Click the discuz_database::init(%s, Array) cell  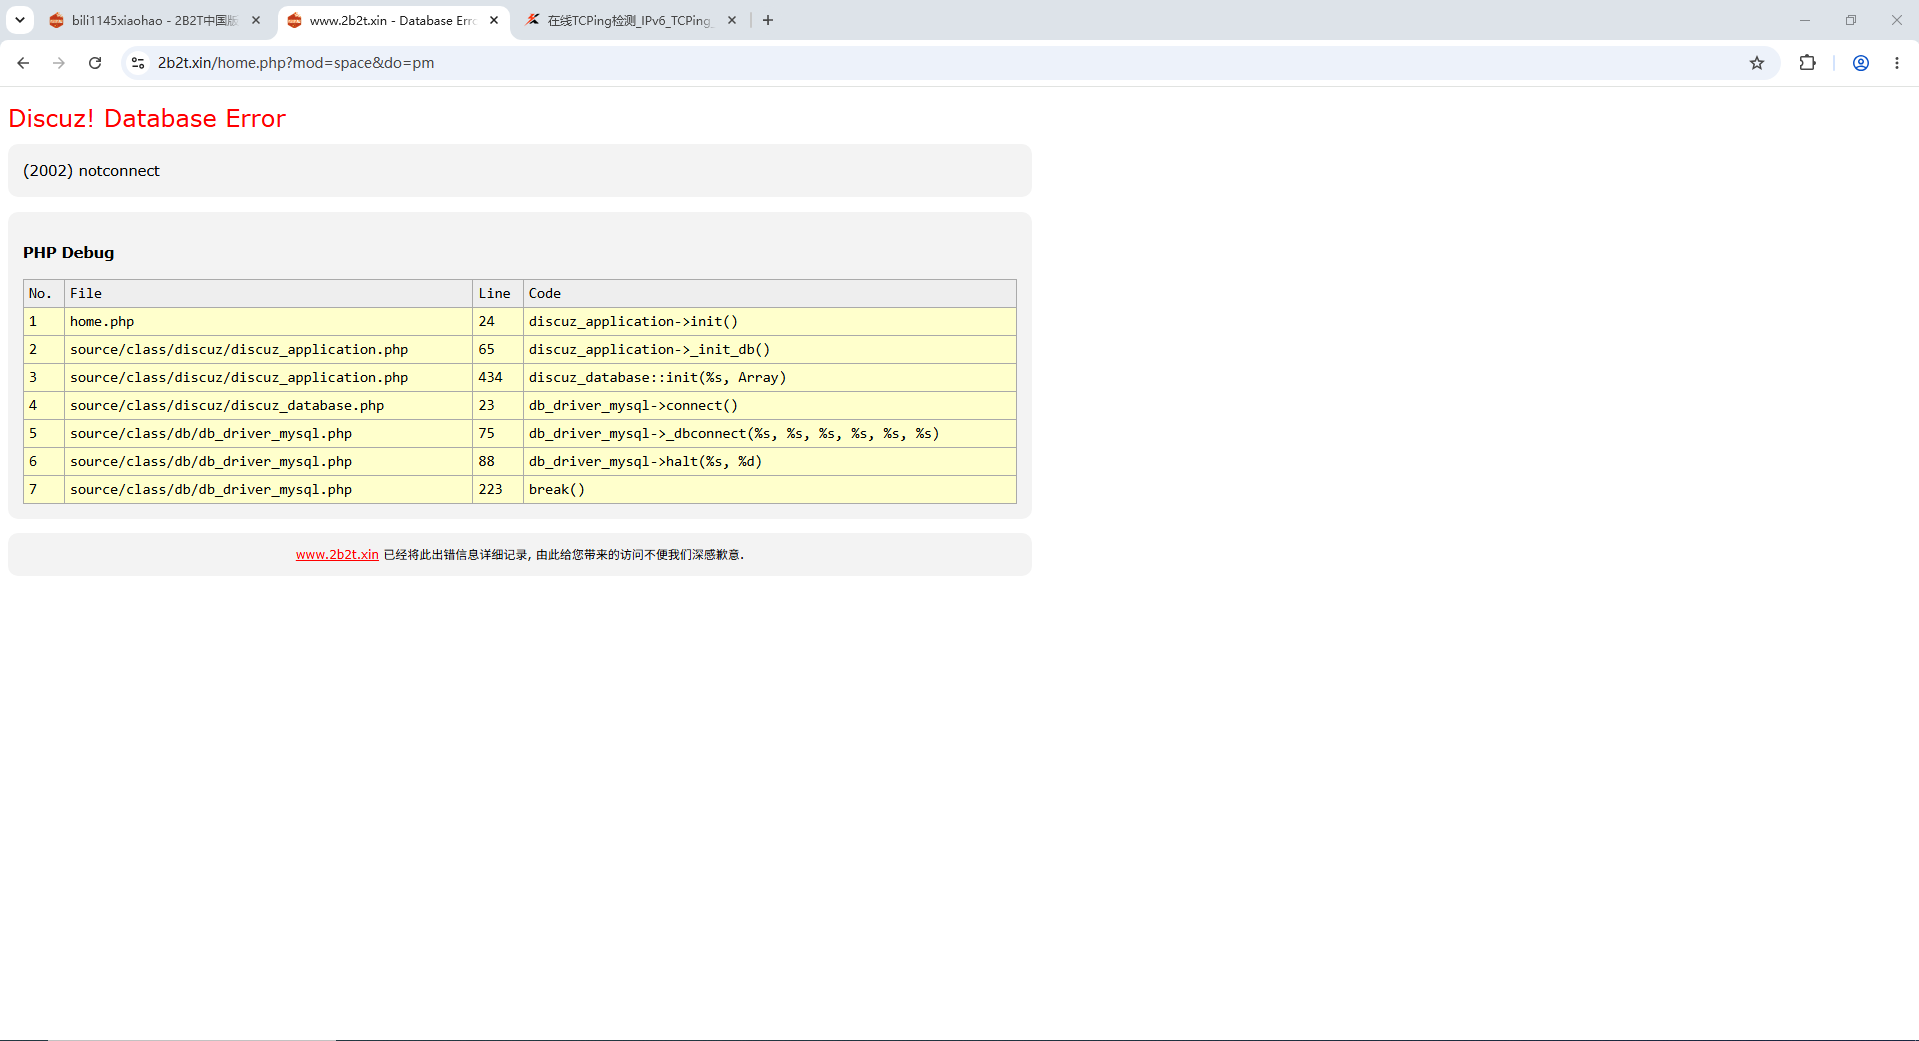pos(769,378)
